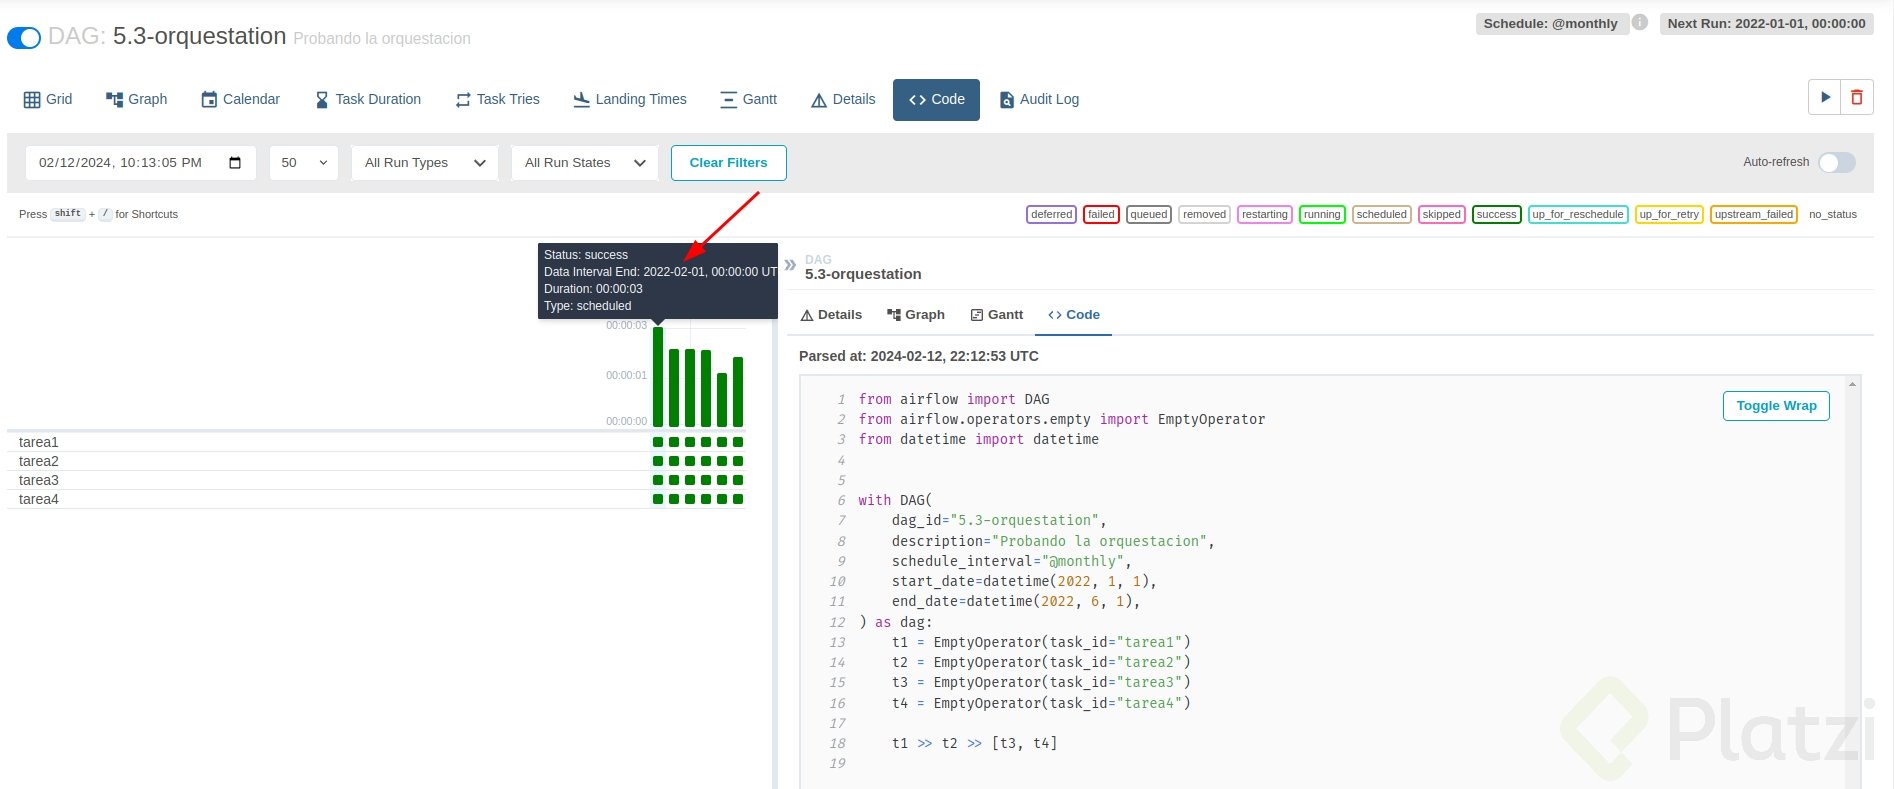This screenshot has height=789, width=1894.
Task: Click the Clear Filters button
Action: pos(728,163)
